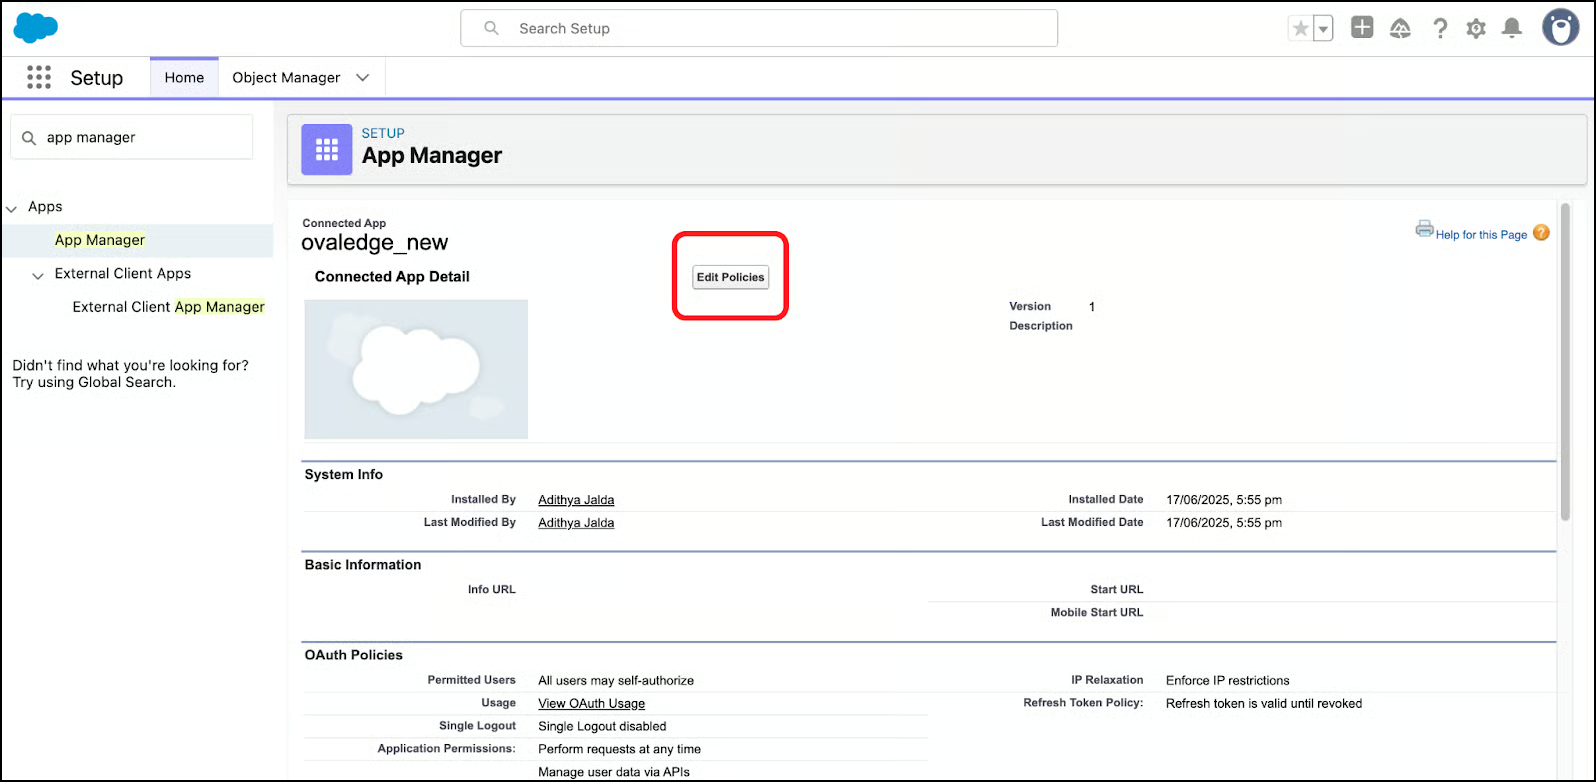This screenshot has width=1596, height=782.
Task: Open the user profile avatar
Action: [1560, 28]
